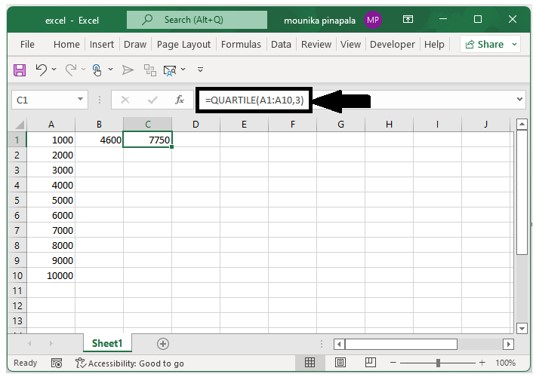Select cell B1 containing 4600
The height and width of the screenshot is (376, 534).
click(x=99, y=140)
